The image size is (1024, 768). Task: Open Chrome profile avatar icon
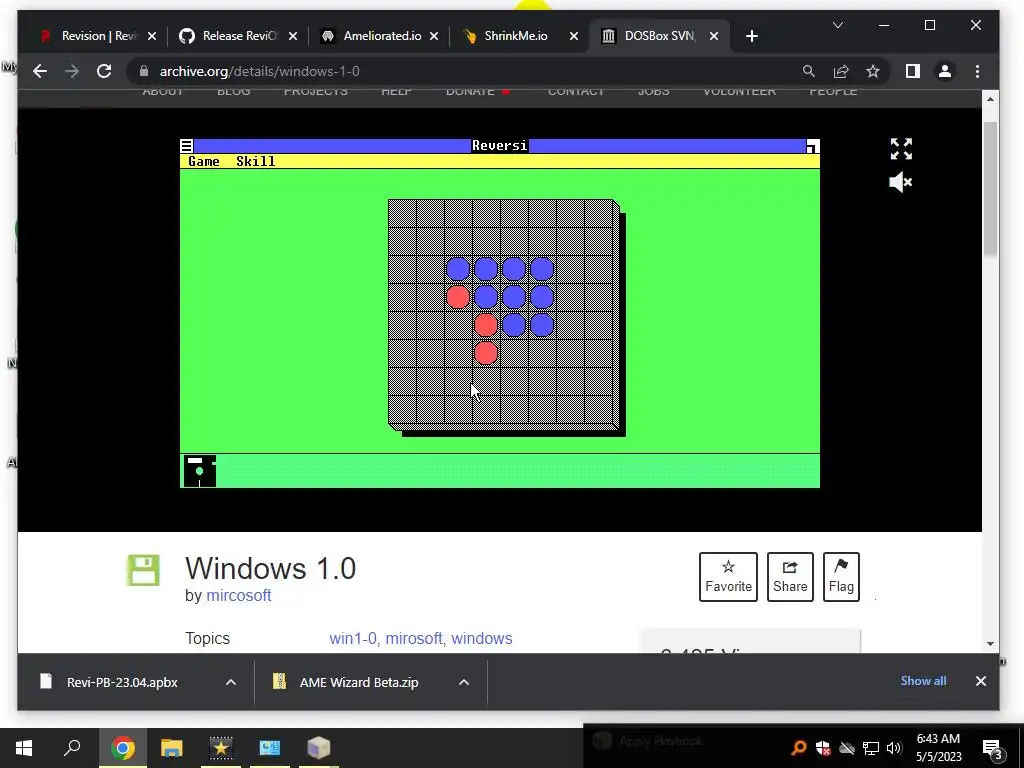(944, 71)
